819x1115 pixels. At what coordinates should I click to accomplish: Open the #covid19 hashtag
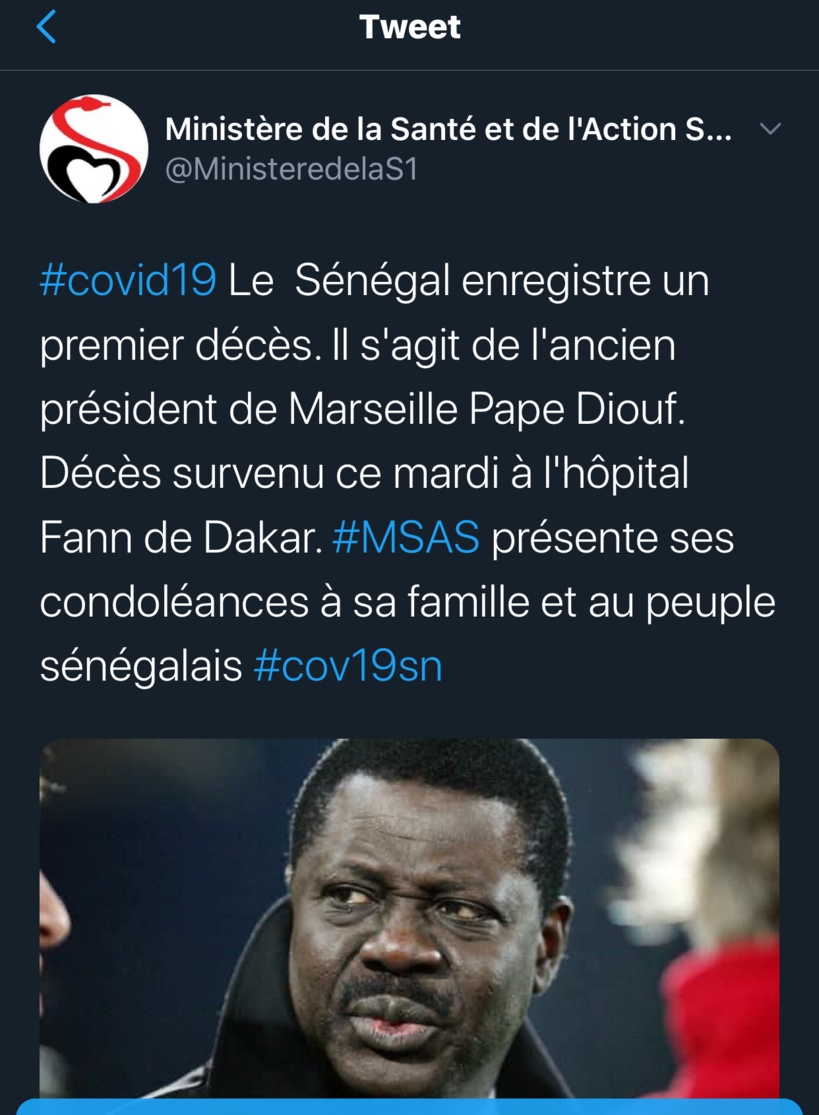(x=127, y=281)
